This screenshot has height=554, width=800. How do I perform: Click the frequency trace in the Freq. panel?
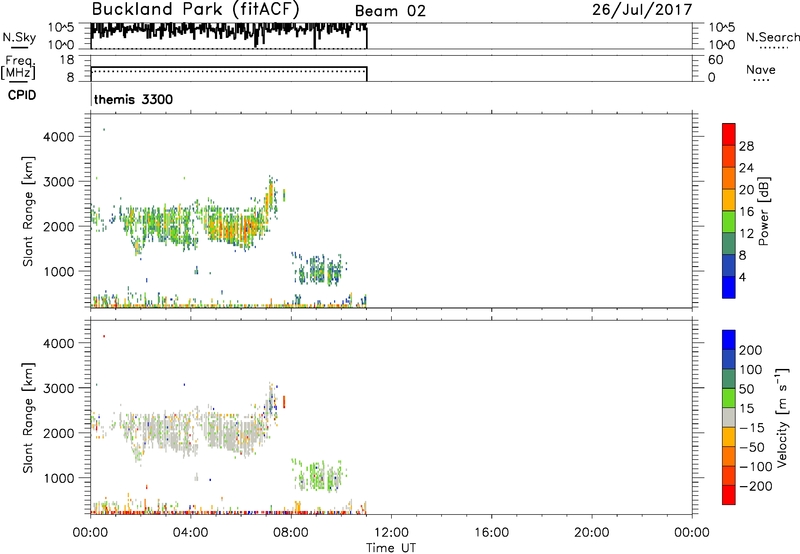pyautogui.click(x=229, y=73)
